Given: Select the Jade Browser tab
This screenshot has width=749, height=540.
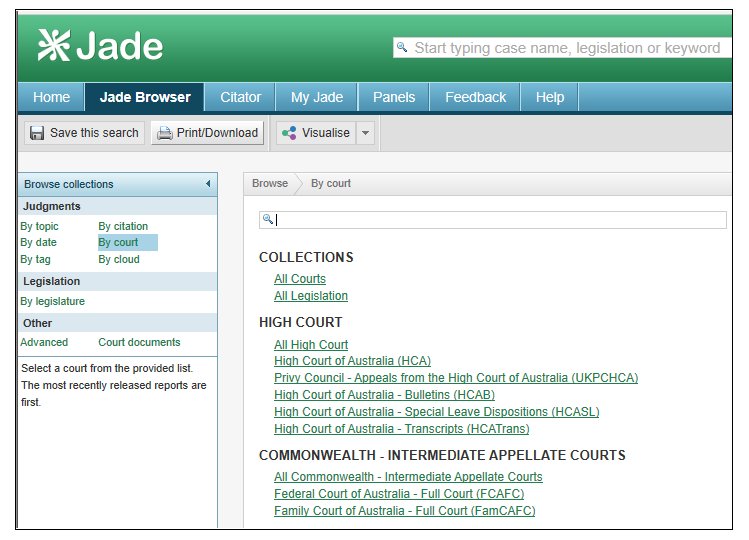Looking at the screenshot, I should pyautogui.click(x=145, y=97).
